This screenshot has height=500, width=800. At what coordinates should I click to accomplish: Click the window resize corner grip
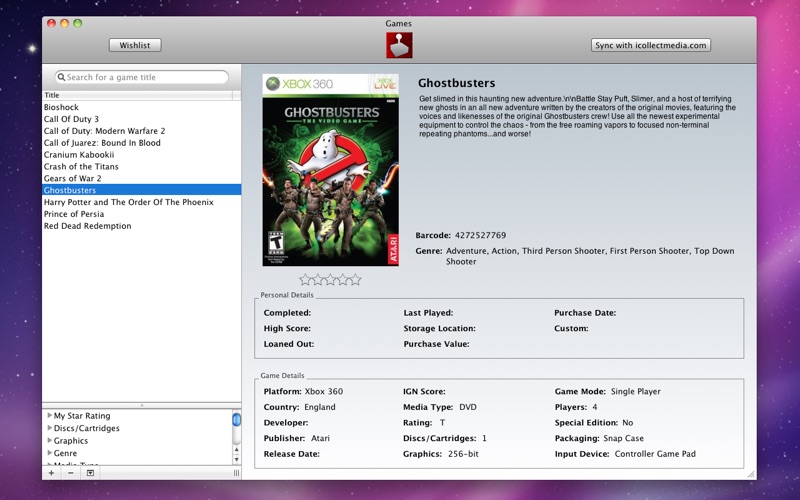point(751,474)
